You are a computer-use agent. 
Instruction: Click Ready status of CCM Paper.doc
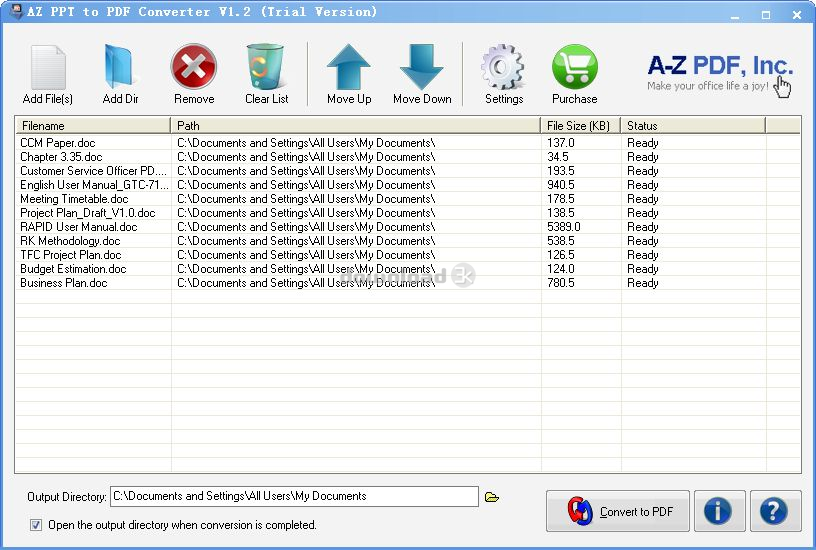[x=643, y=143]
